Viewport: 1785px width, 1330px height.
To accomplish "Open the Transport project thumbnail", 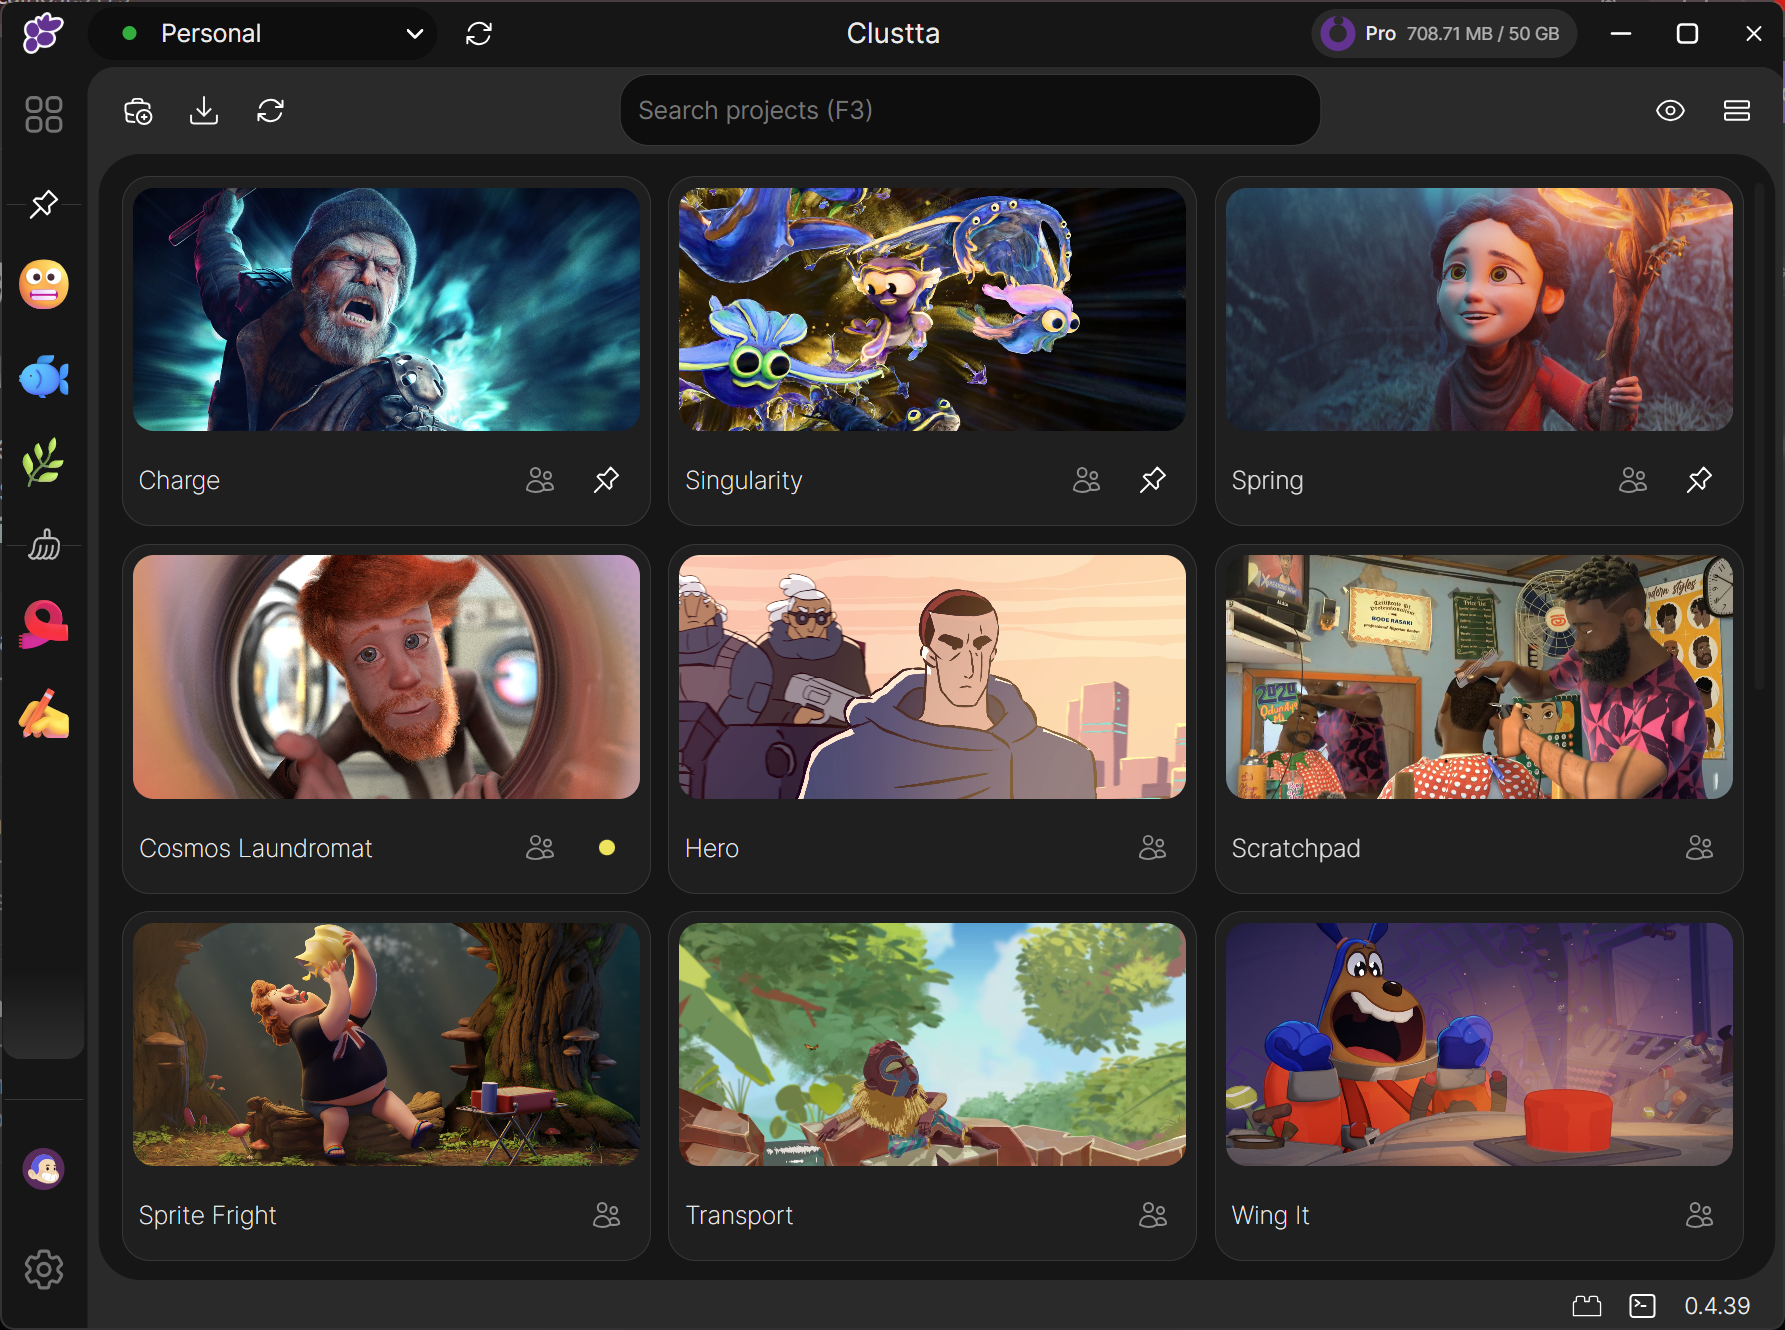I will click(932, 1044).
